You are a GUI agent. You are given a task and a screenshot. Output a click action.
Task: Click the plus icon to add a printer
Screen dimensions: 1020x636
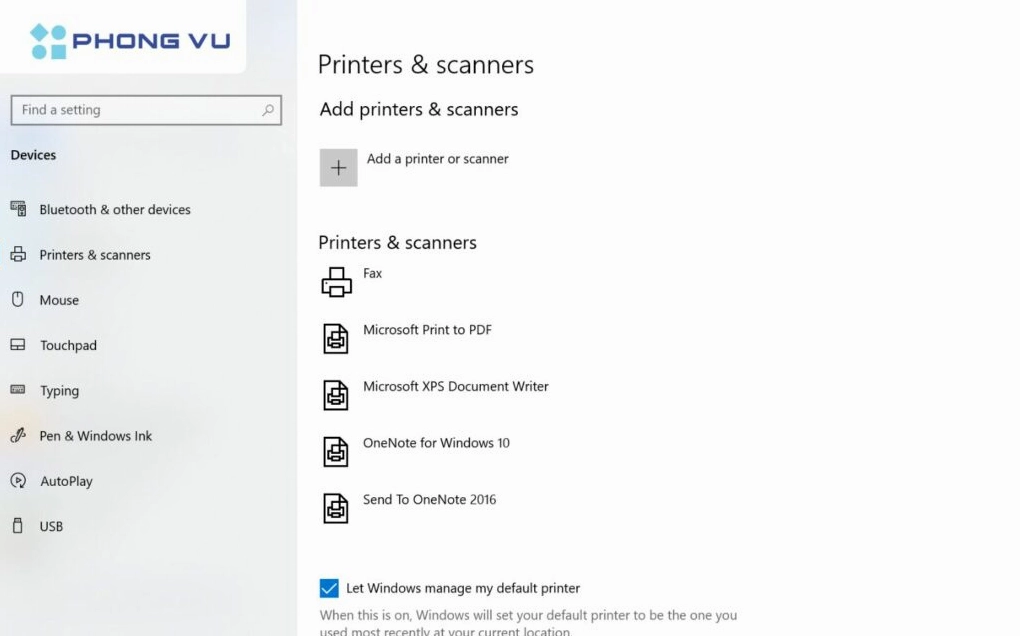coord(338,167)
